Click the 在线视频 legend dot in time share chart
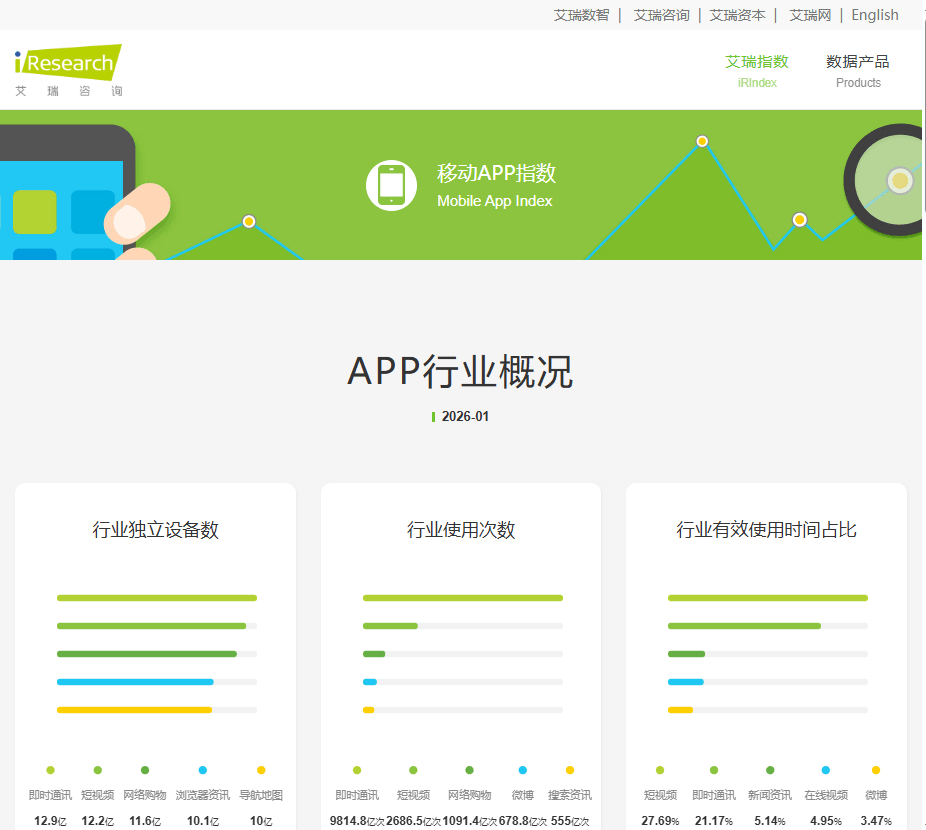926x830 pixels. [x=824, y=771]
